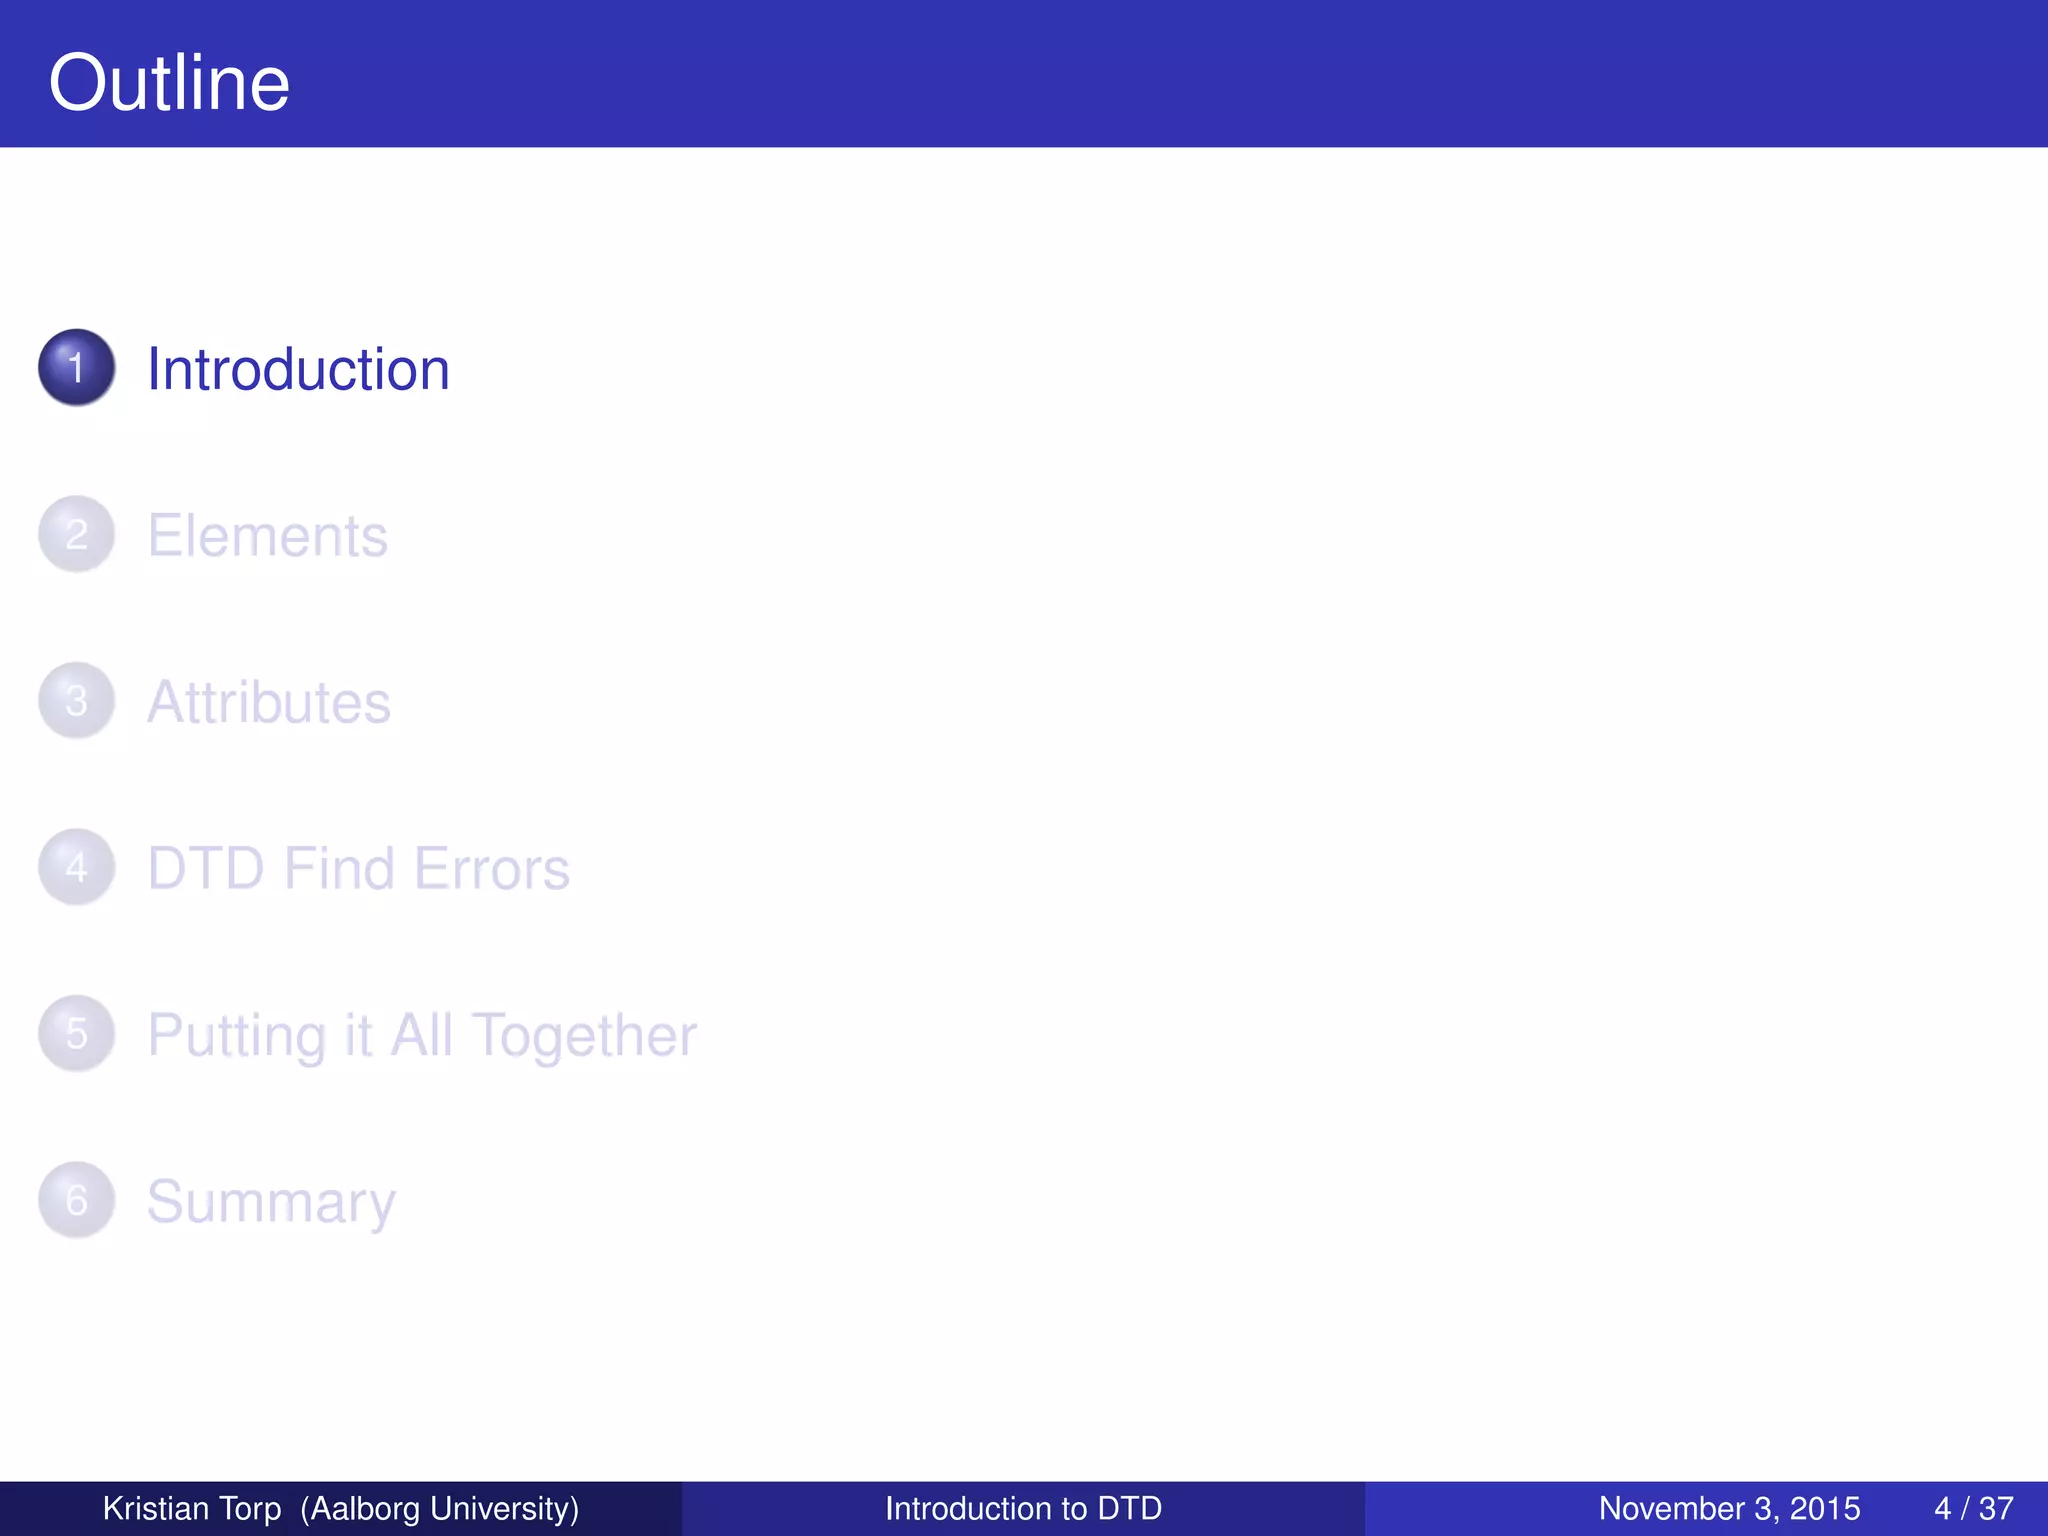Image resolution: width=2048 pixels, height=1536 pixels.
Task: Jump to the Elements section
Action: point(267,536)
